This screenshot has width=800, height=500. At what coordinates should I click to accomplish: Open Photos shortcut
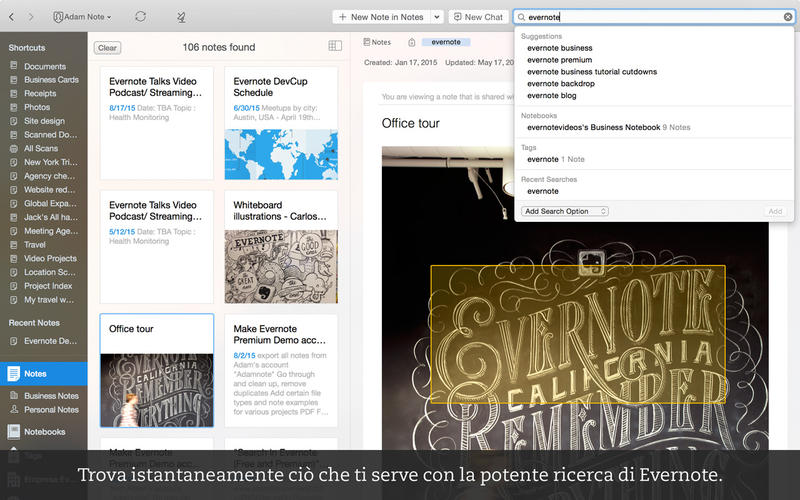37,108
